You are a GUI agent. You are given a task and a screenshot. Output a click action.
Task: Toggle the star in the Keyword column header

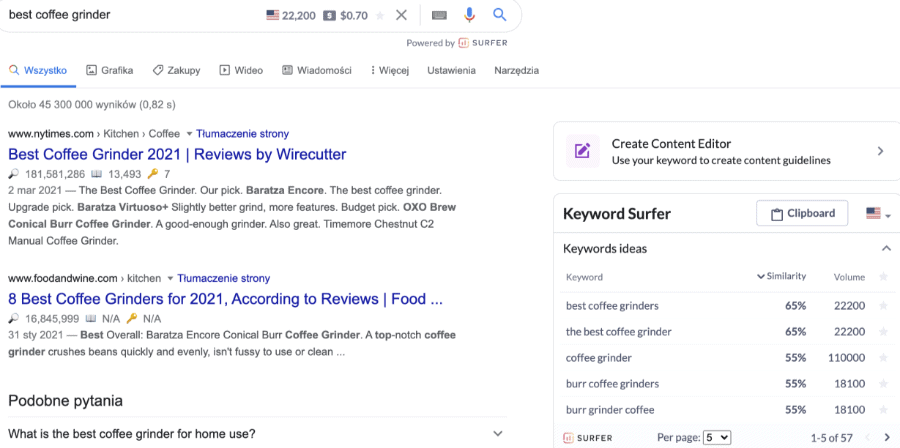[x=883, y=277]
